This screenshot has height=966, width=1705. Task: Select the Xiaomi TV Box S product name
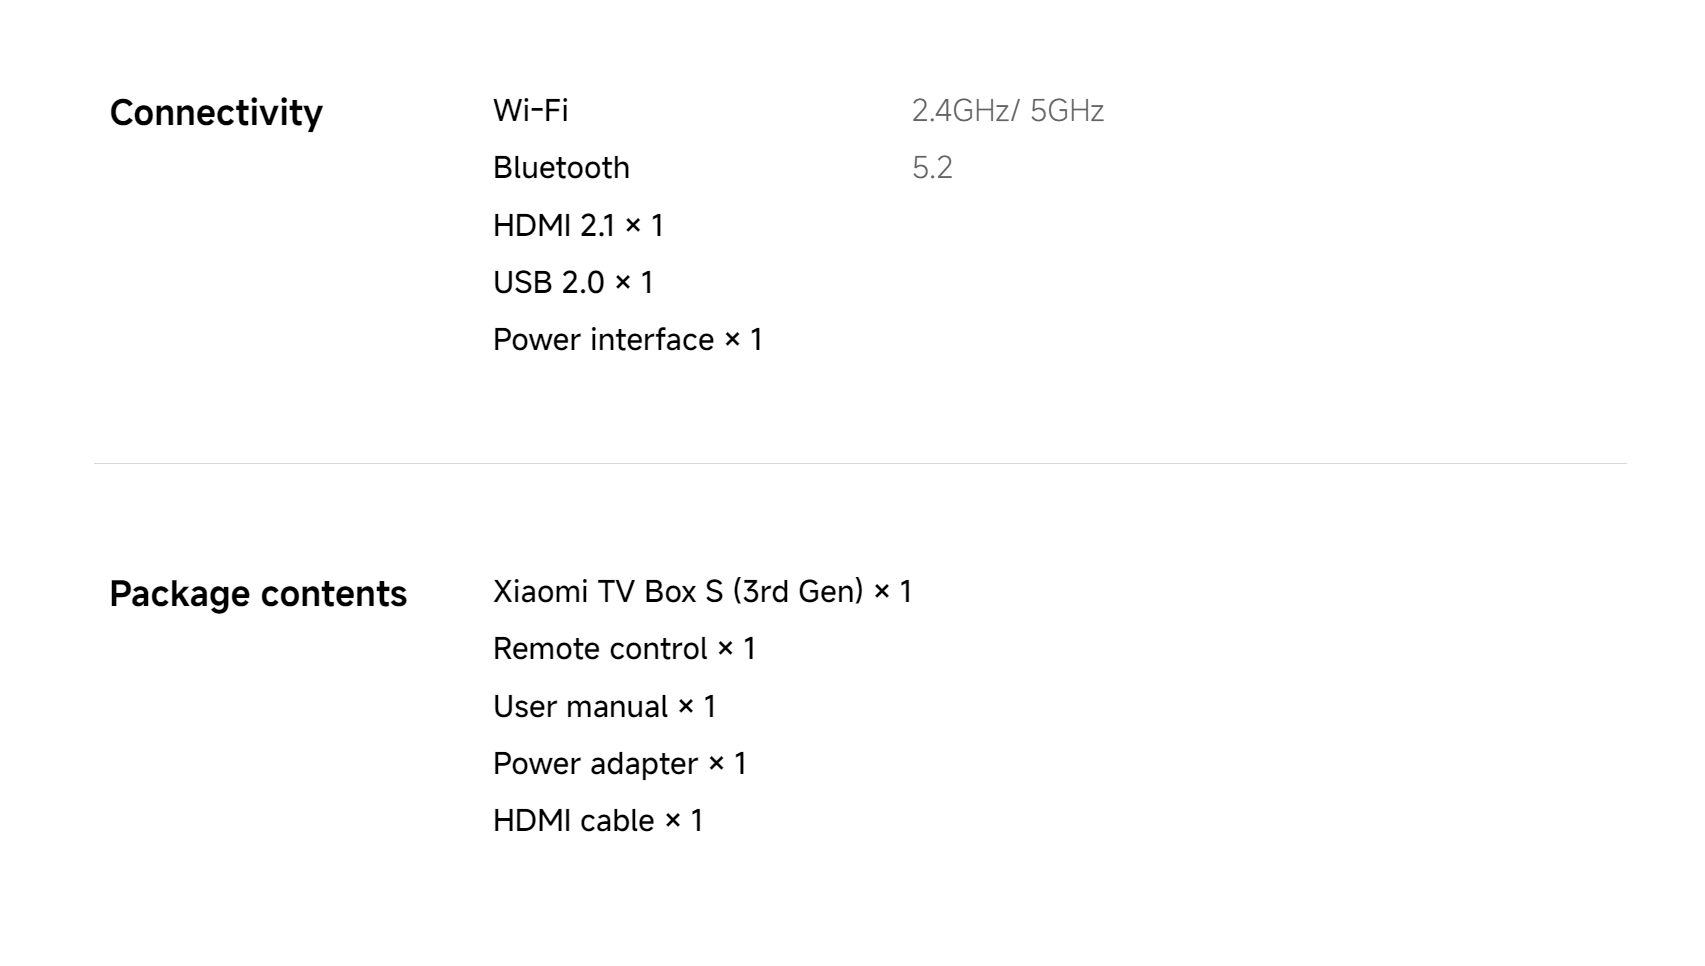pos(608,592)
